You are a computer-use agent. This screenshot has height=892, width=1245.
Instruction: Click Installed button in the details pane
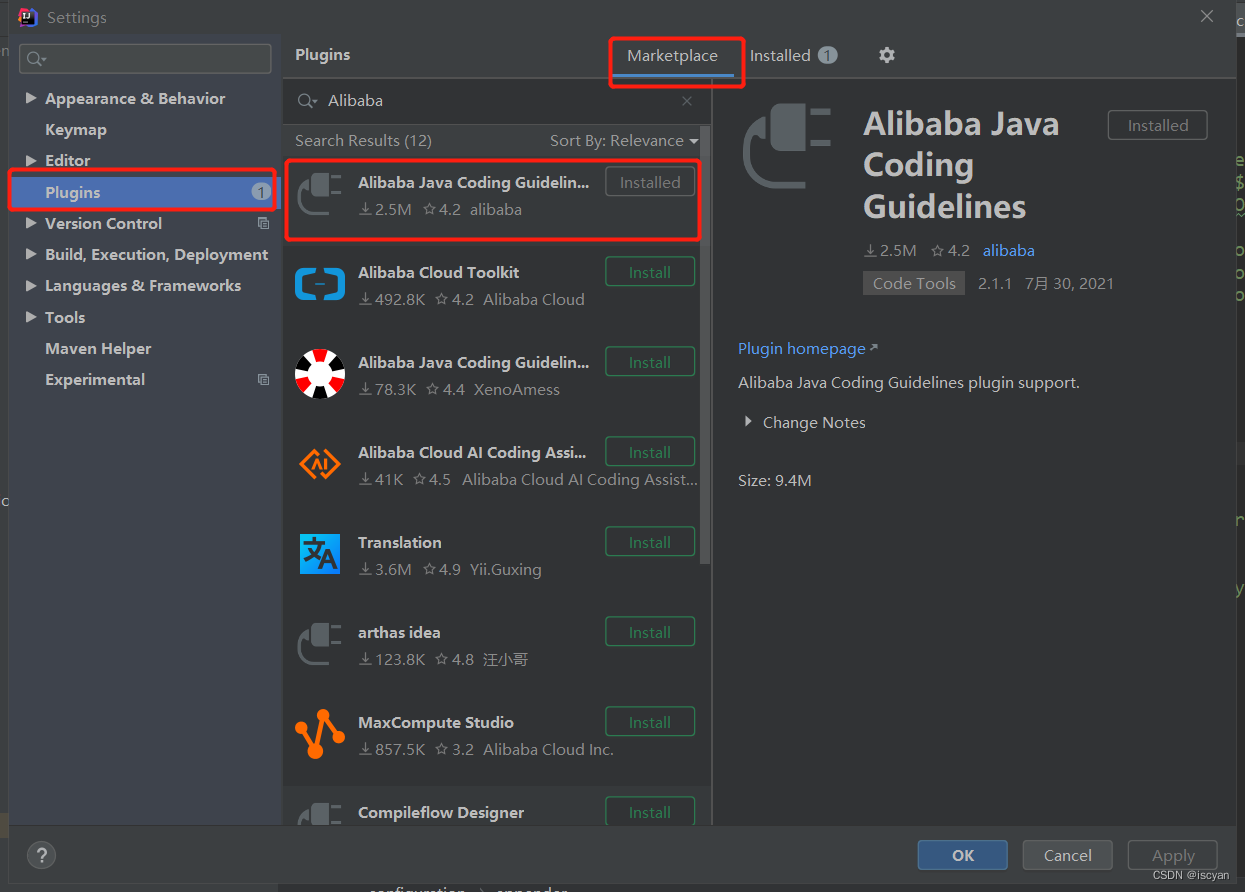[x=1158, y=125]
